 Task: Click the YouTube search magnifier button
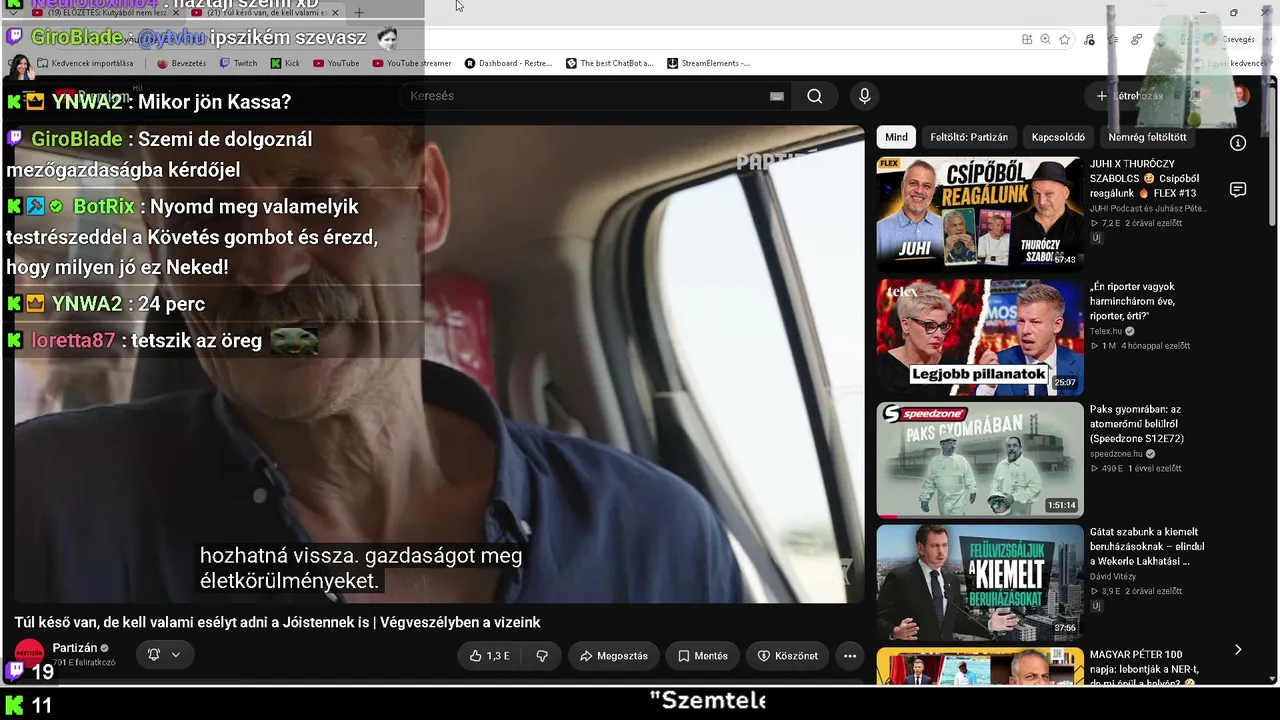click(815, 96)
